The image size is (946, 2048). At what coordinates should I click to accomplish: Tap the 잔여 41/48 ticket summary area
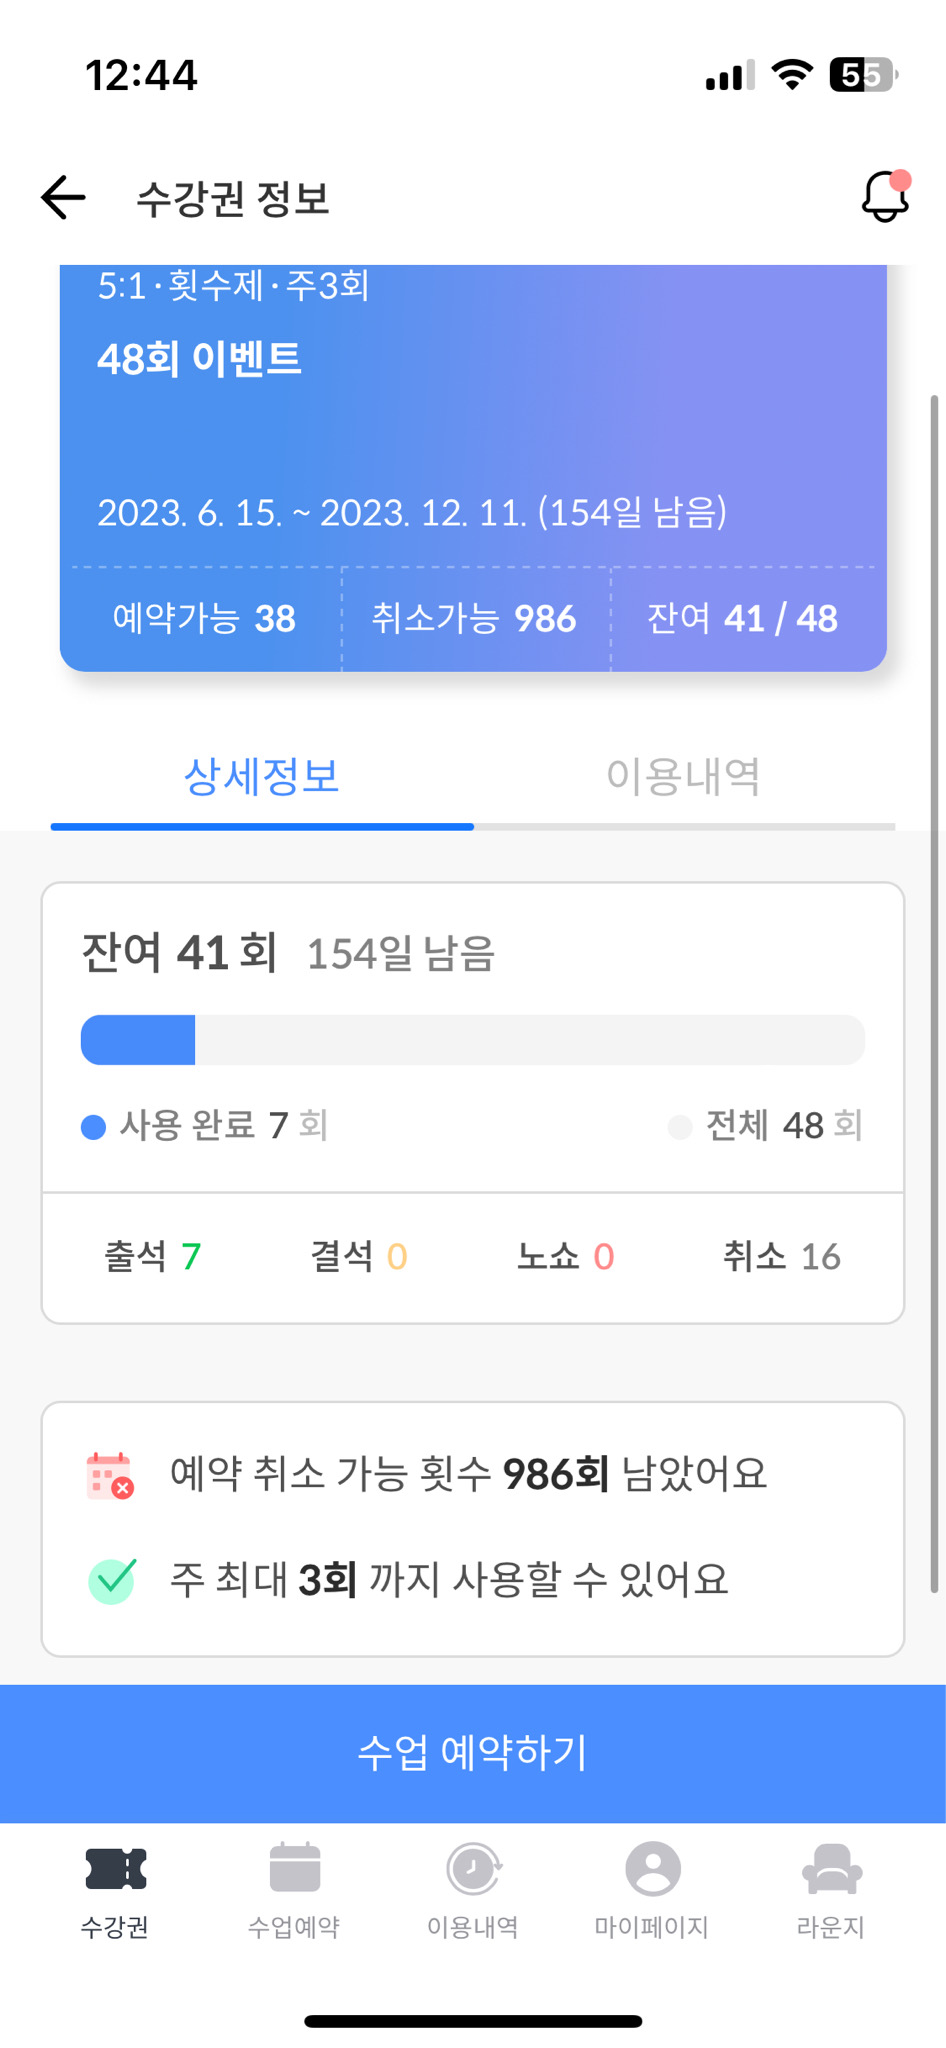coord(748,619)
